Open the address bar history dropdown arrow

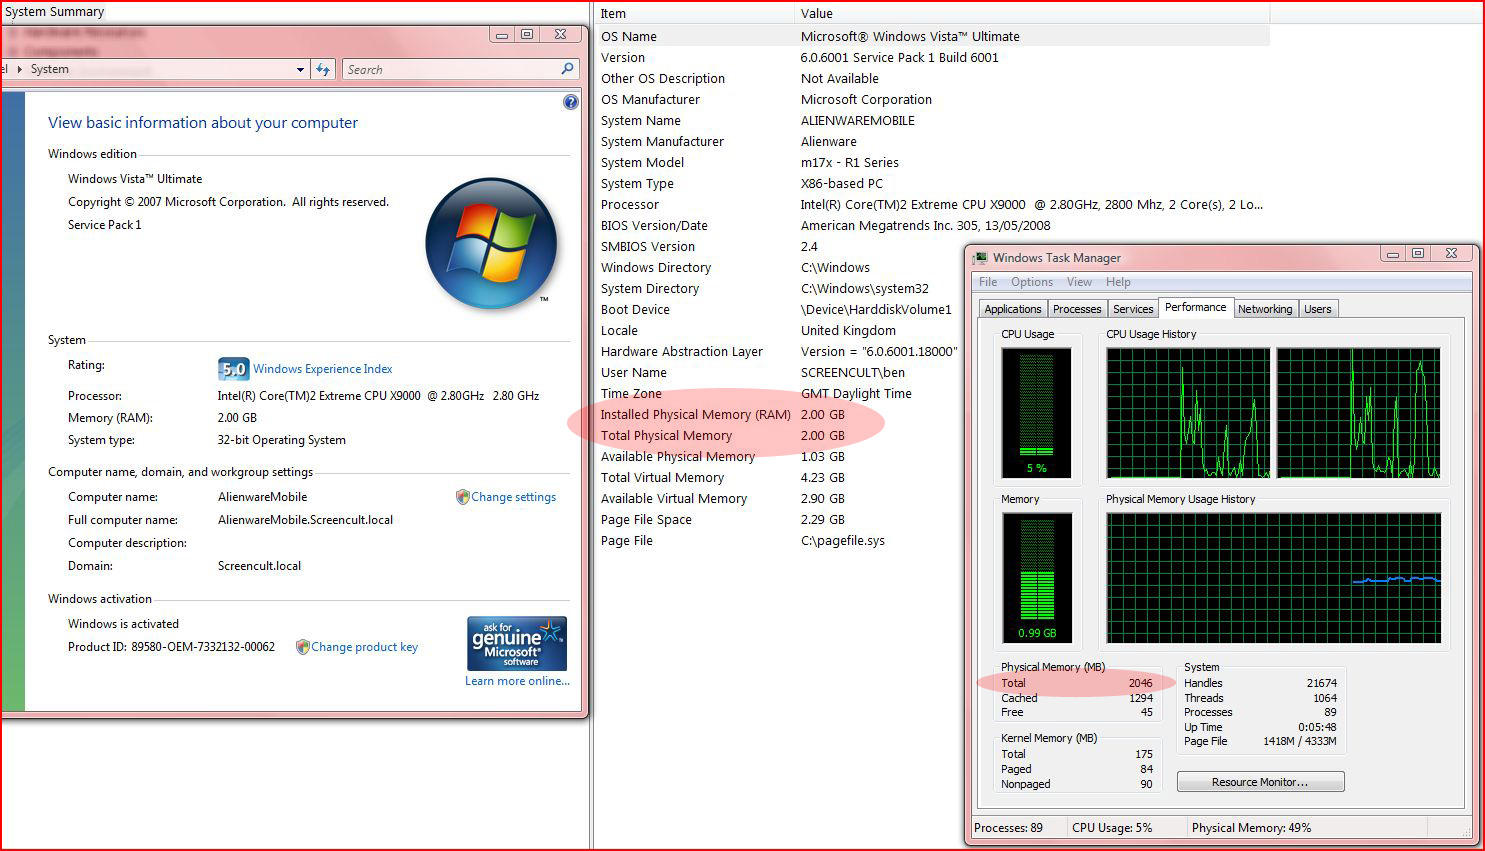pyautogui.click(x=300, y=70)
